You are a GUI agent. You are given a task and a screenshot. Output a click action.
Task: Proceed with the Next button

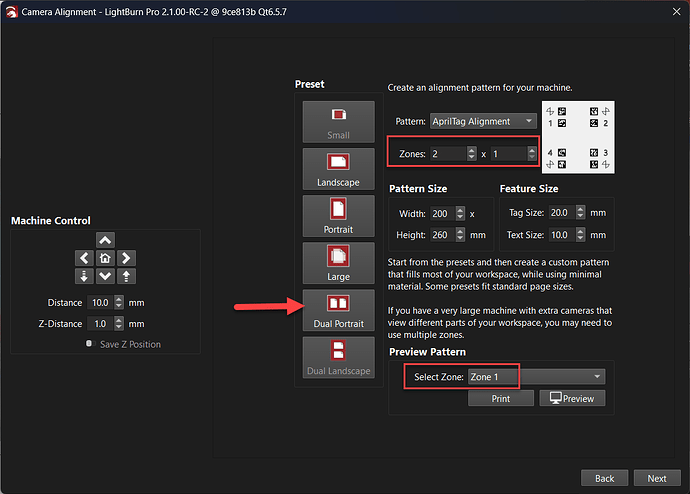(656, 478)
